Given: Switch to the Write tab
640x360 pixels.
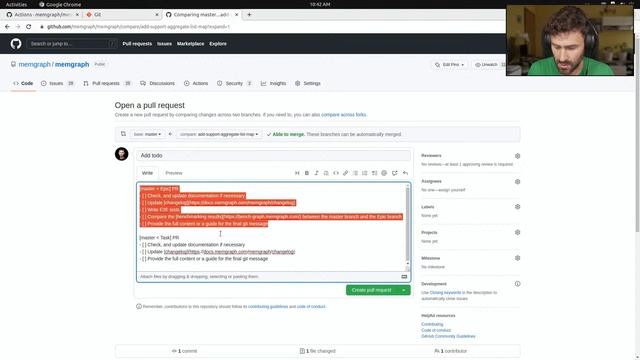Looking at the screenshot, I should 147,173.
